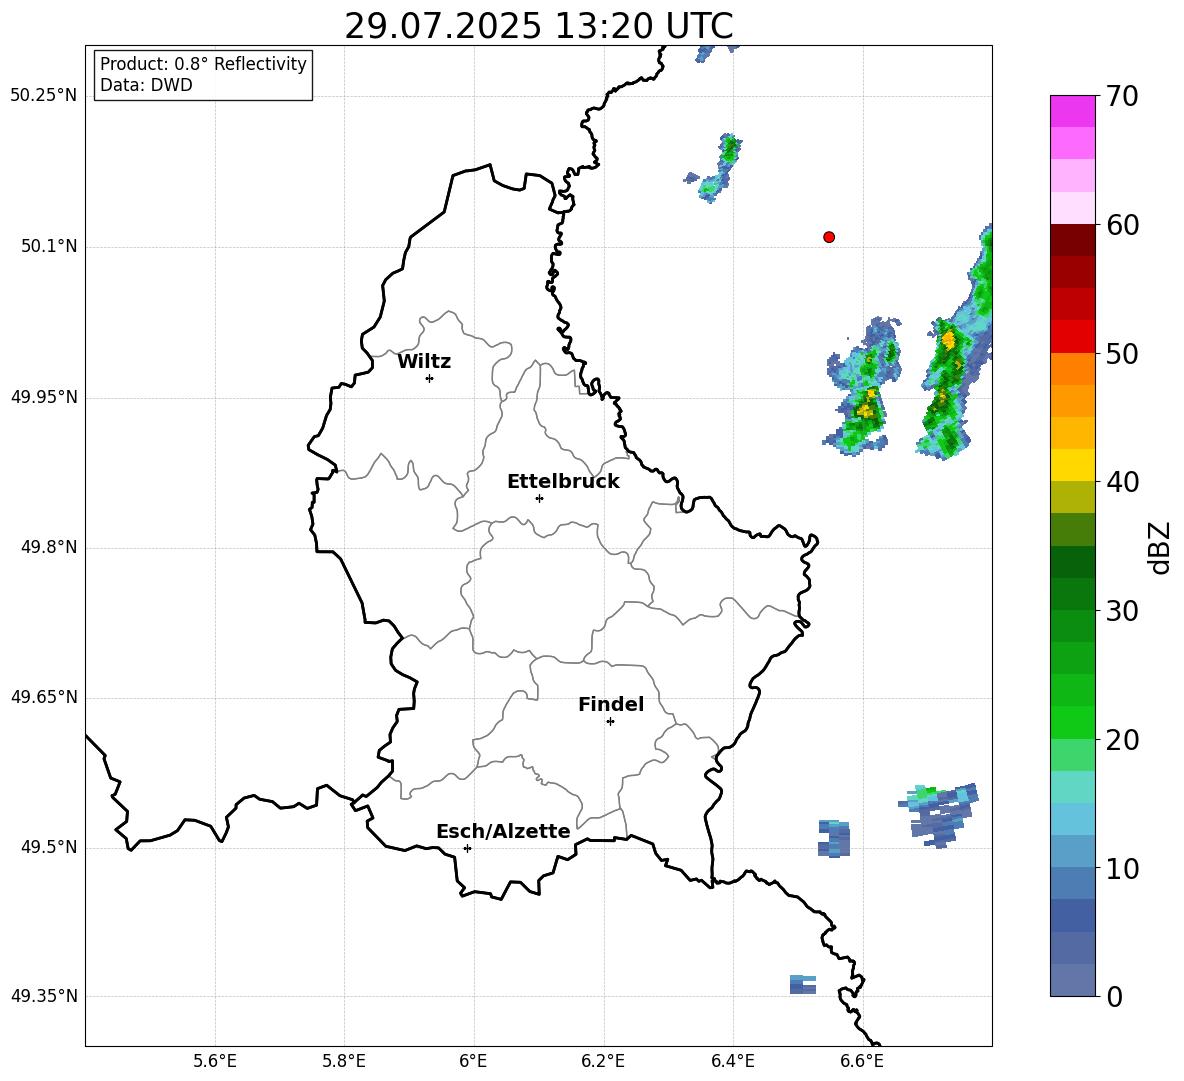The image size is (1184, 1081).
Task: Click the Product: 0.8° Reflectivity text
Action: (203, 64)
